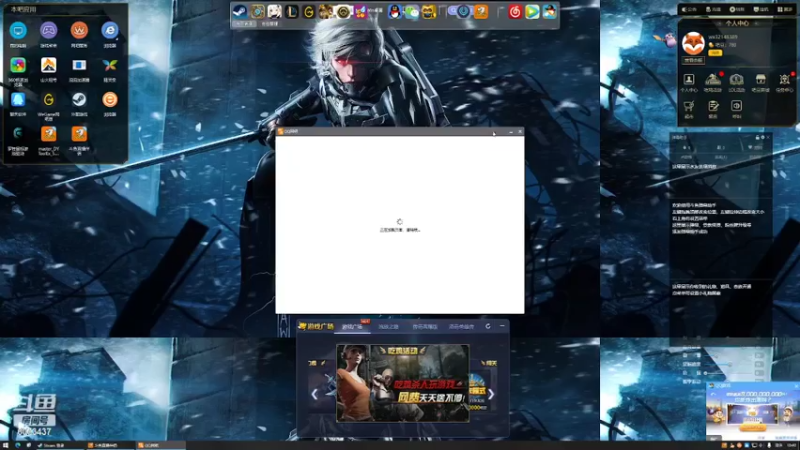
Task: Select fourth tab in game plaza window
Action: [461, 327]
